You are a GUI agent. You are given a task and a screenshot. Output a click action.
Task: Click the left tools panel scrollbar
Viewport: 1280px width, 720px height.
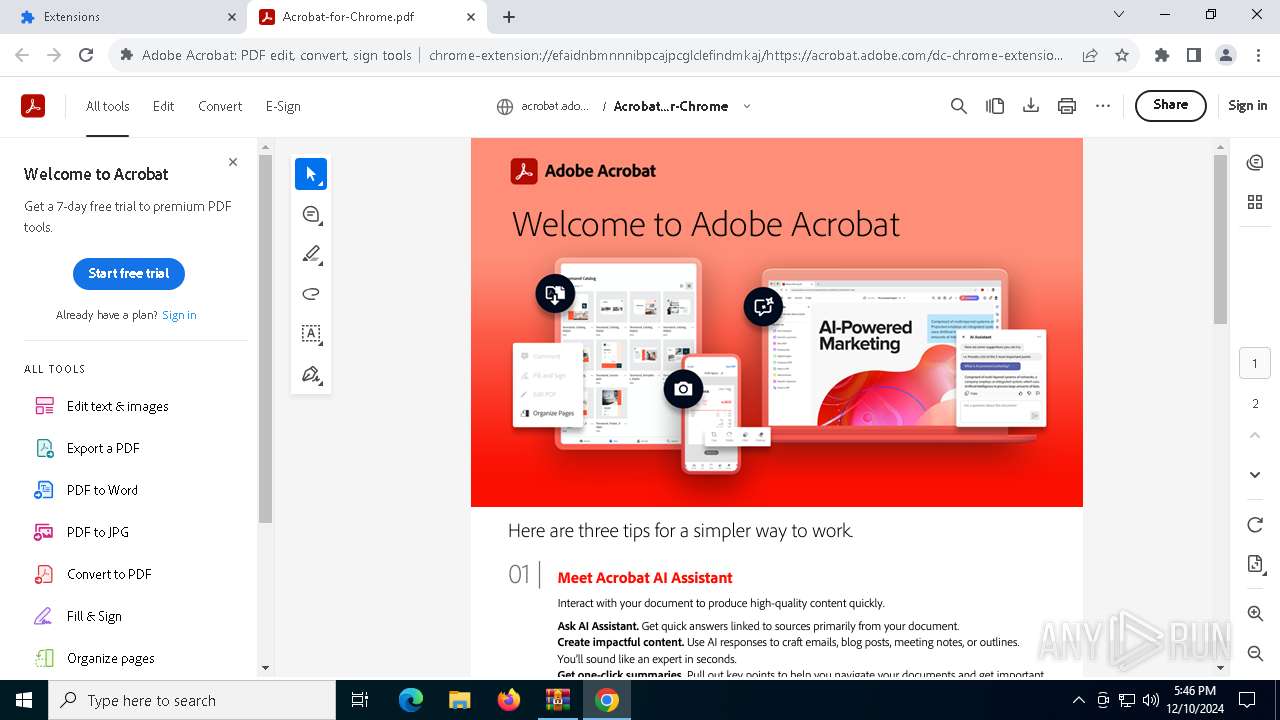[265, 338]
